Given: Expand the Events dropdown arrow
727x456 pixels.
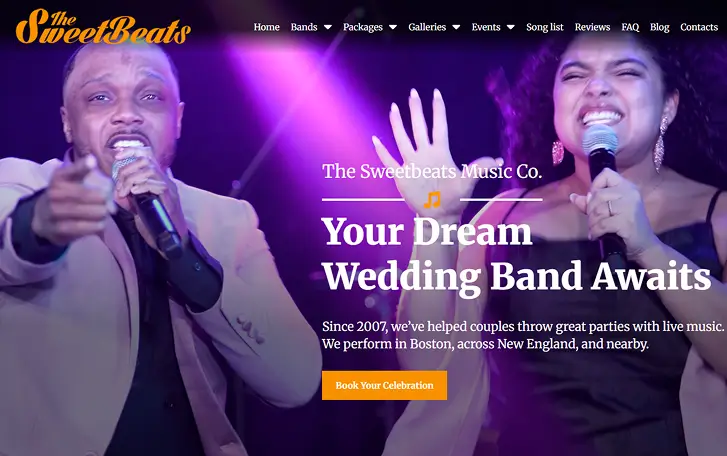Looking at the screenshot, I should (510, 27).
